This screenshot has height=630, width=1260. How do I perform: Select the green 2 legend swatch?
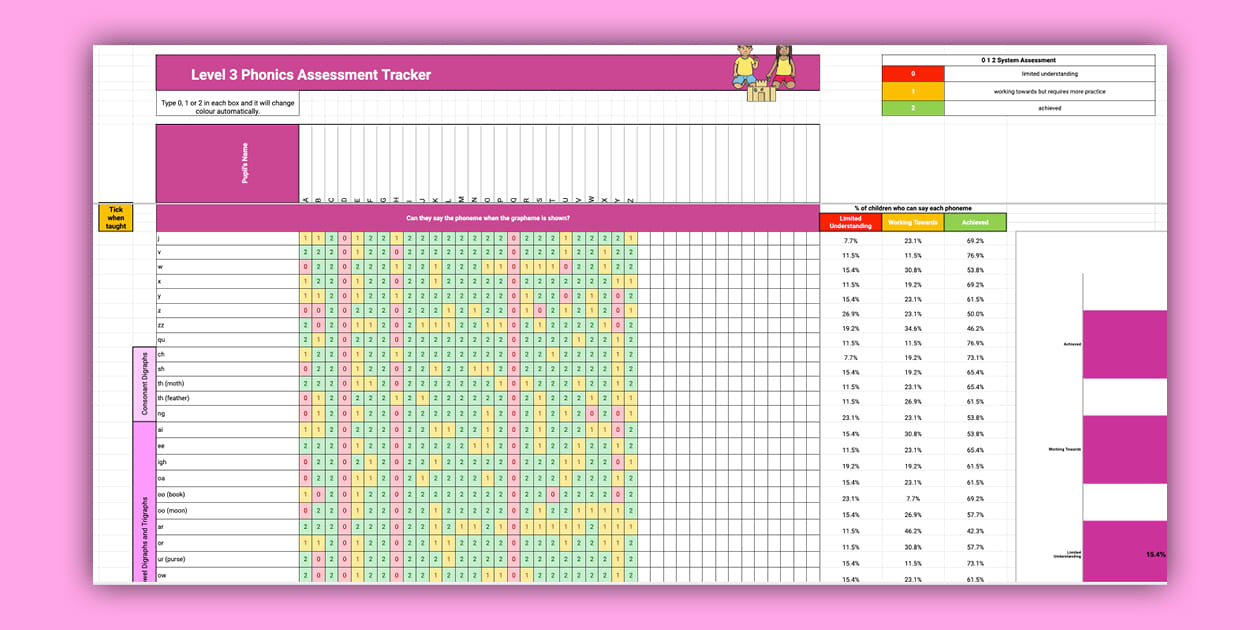912,108
